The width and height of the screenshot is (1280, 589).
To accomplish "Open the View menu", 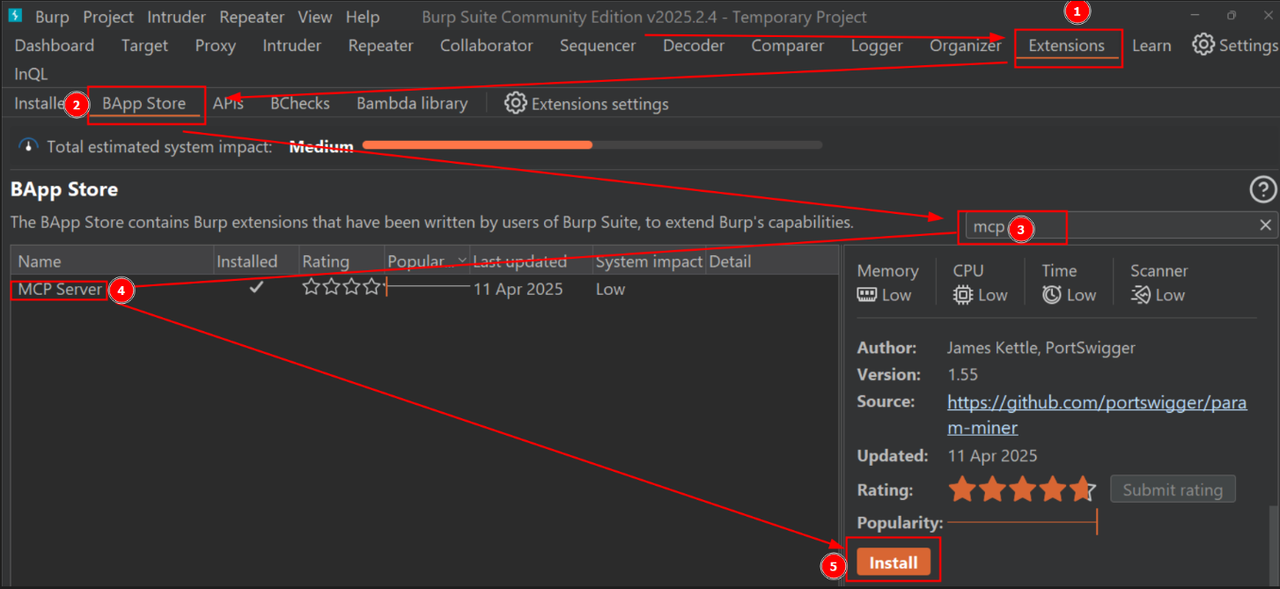I will click(x=315, y=17).
